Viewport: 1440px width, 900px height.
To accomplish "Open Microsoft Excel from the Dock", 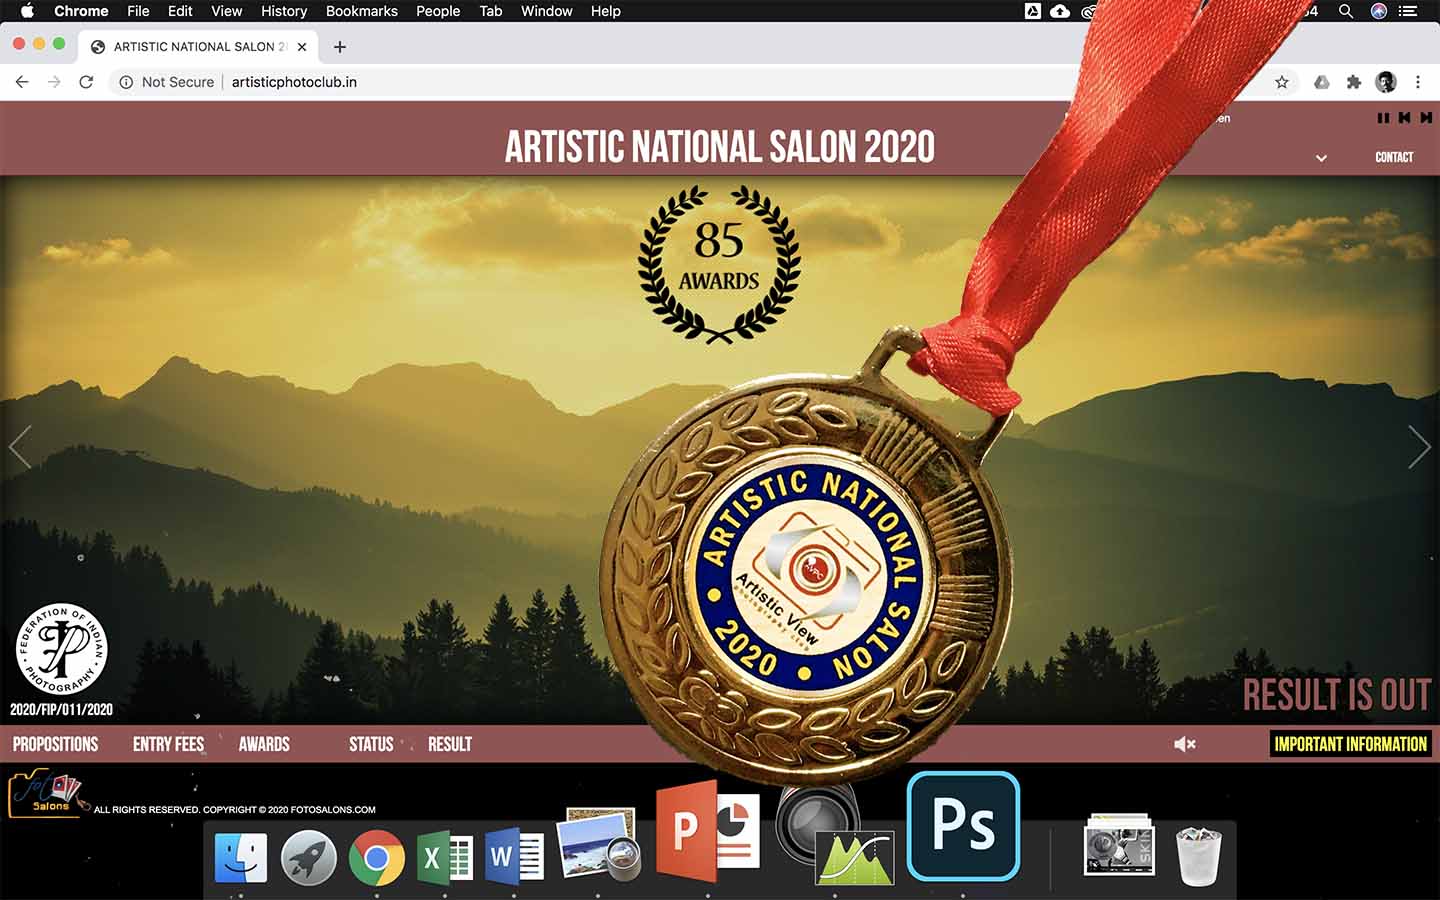I will [443, 857].
